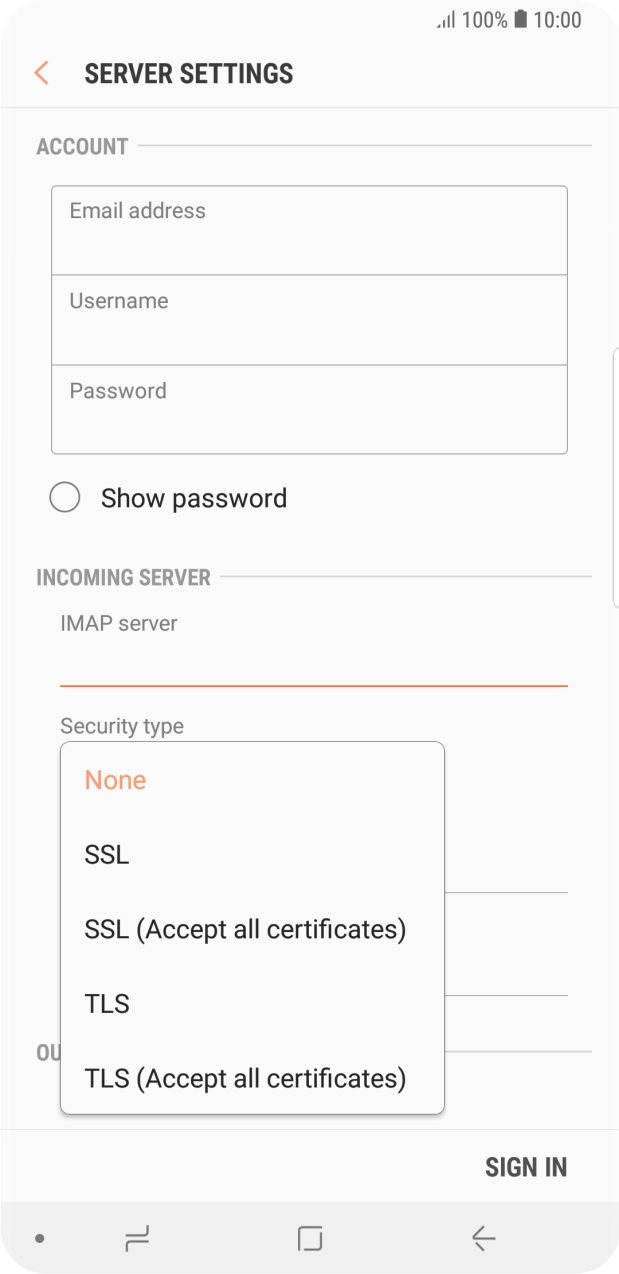
Task: Select SSL from the security list
Action: [x=105, y=854]
